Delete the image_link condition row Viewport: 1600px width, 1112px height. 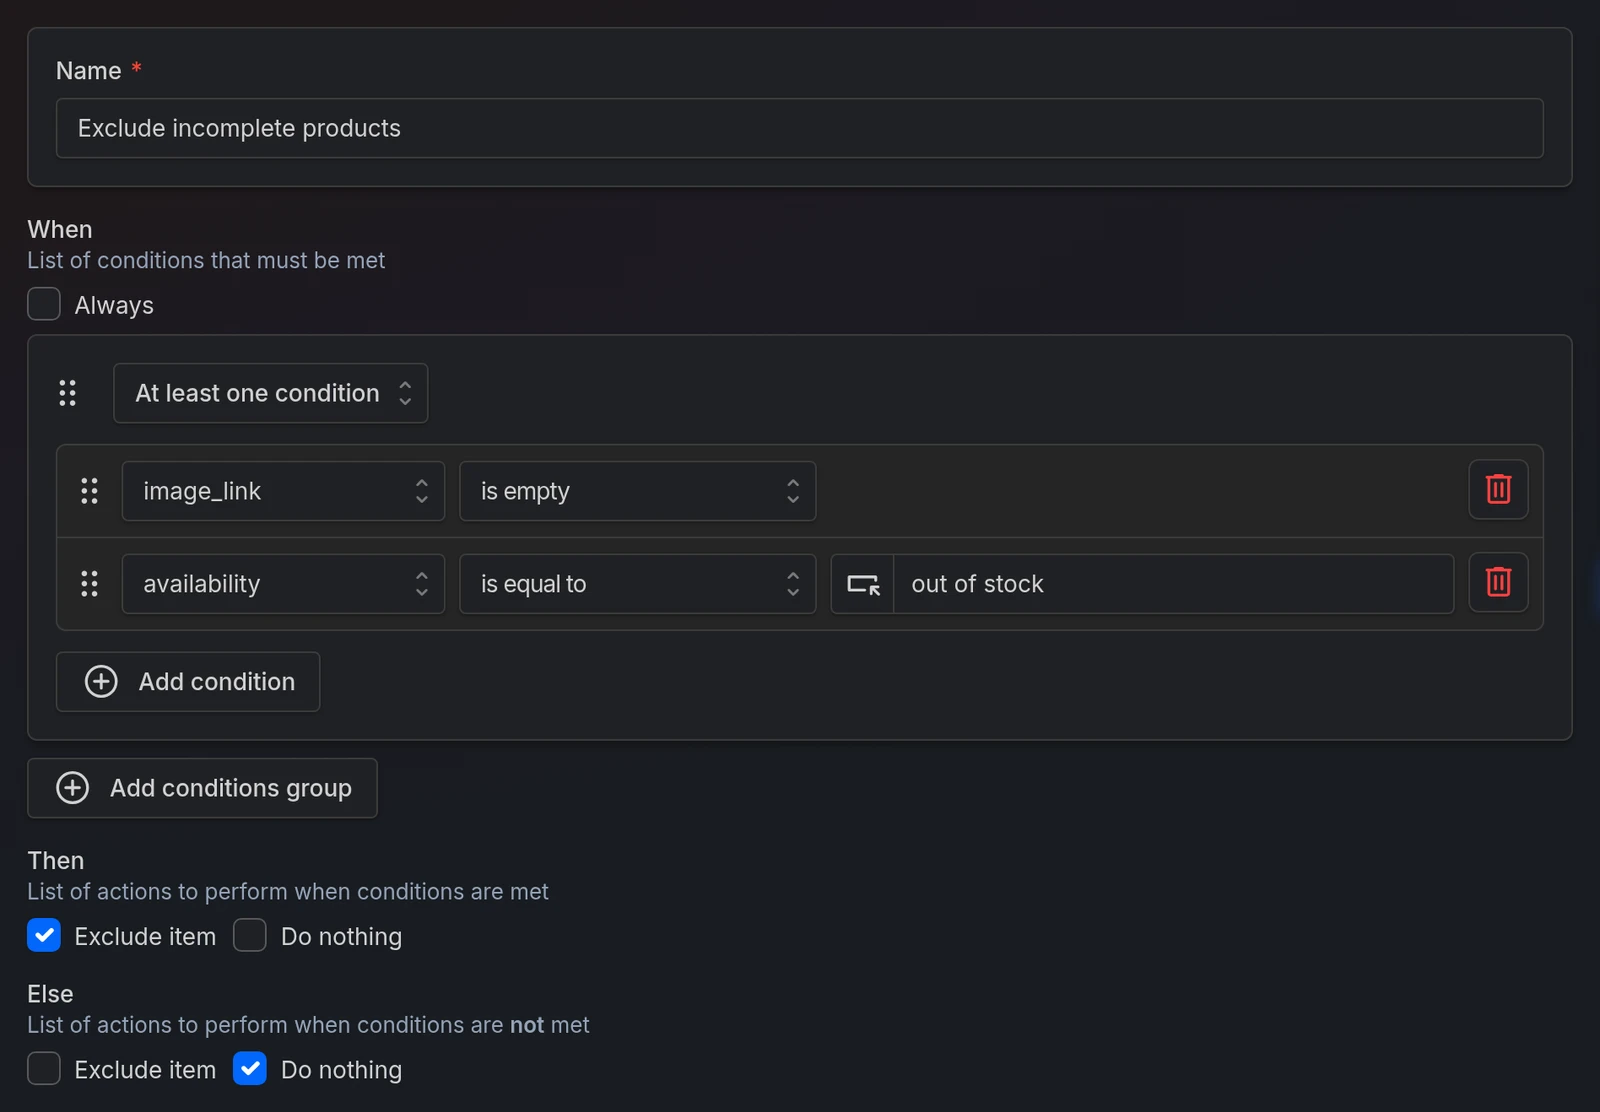click(1498, 490)
